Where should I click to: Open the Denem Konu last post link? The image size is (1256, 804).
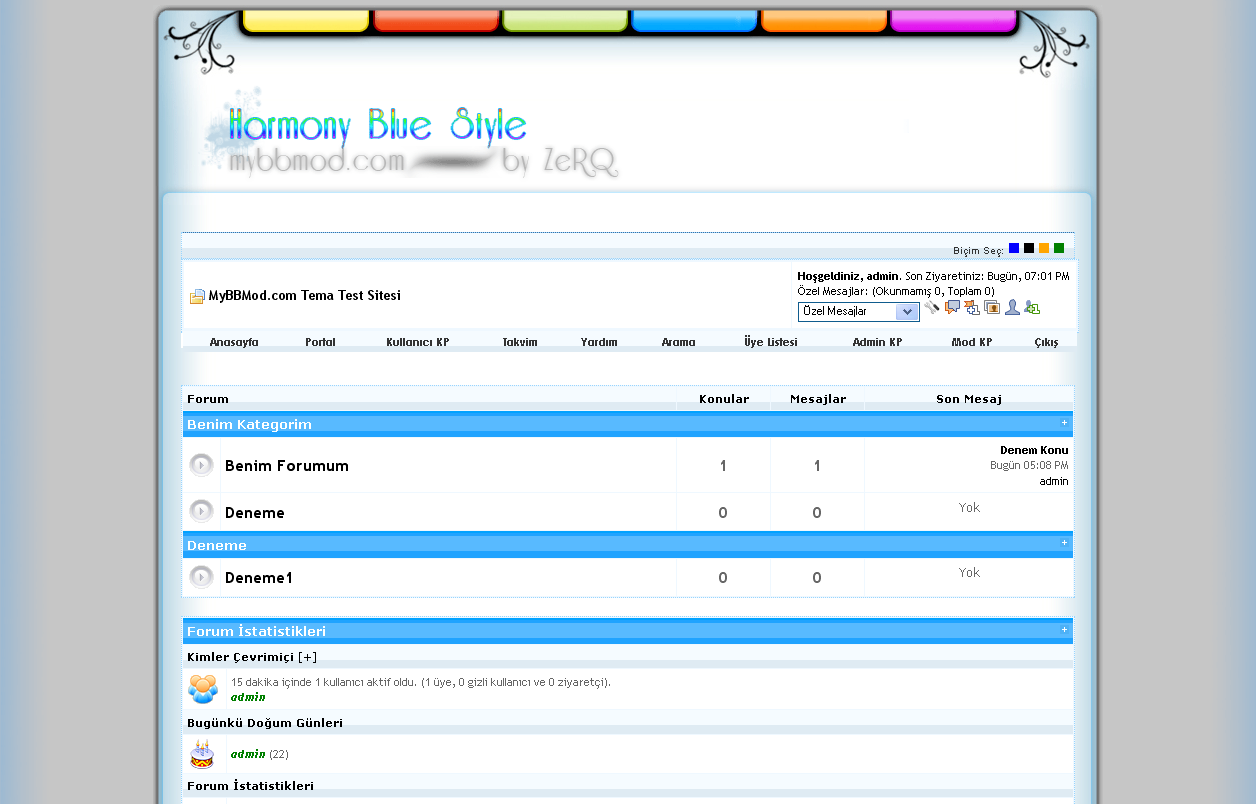click(1033, 450)
